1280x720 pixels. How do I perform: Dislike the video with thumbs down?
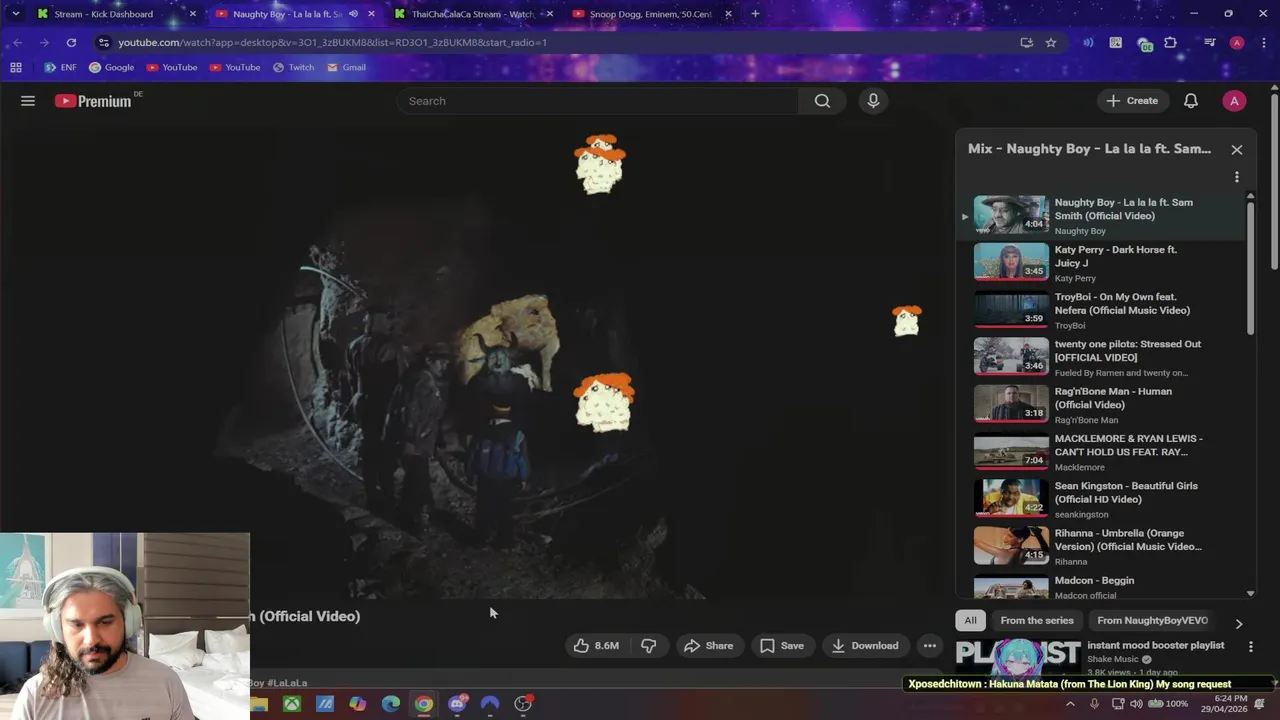coord(649,646)
